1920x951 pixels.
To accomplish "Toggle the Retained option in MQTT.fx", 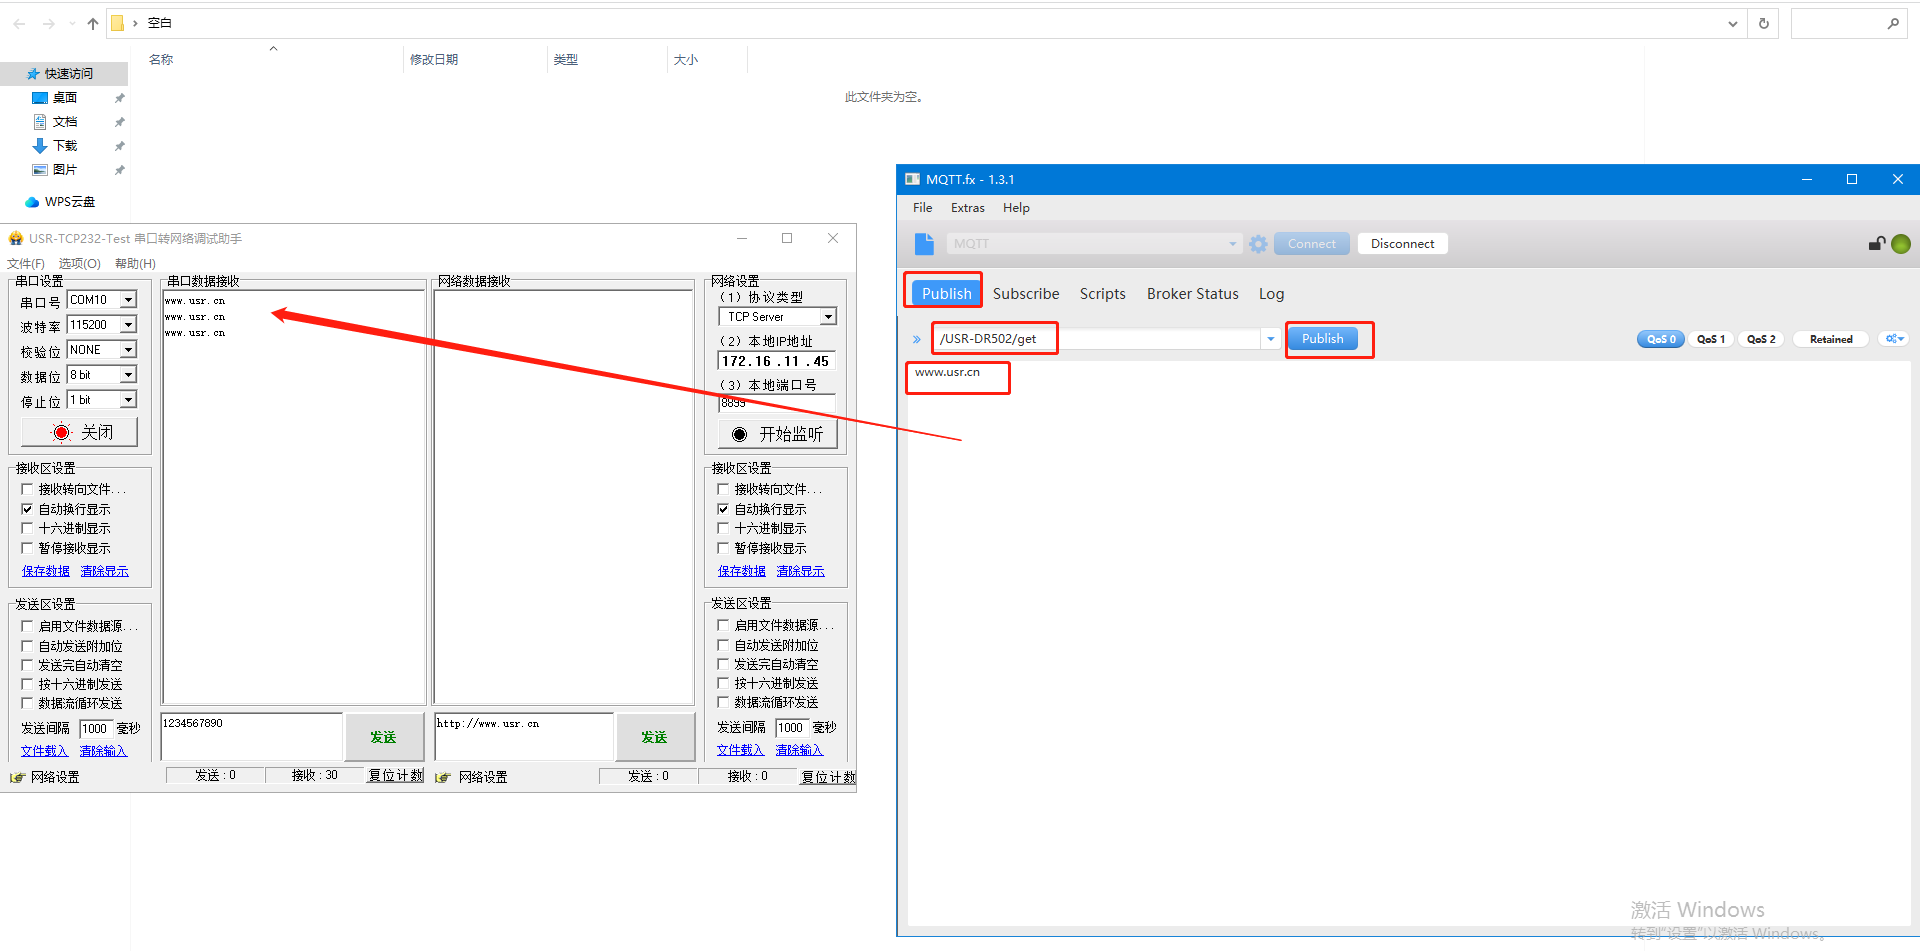I will (1830, 339).
